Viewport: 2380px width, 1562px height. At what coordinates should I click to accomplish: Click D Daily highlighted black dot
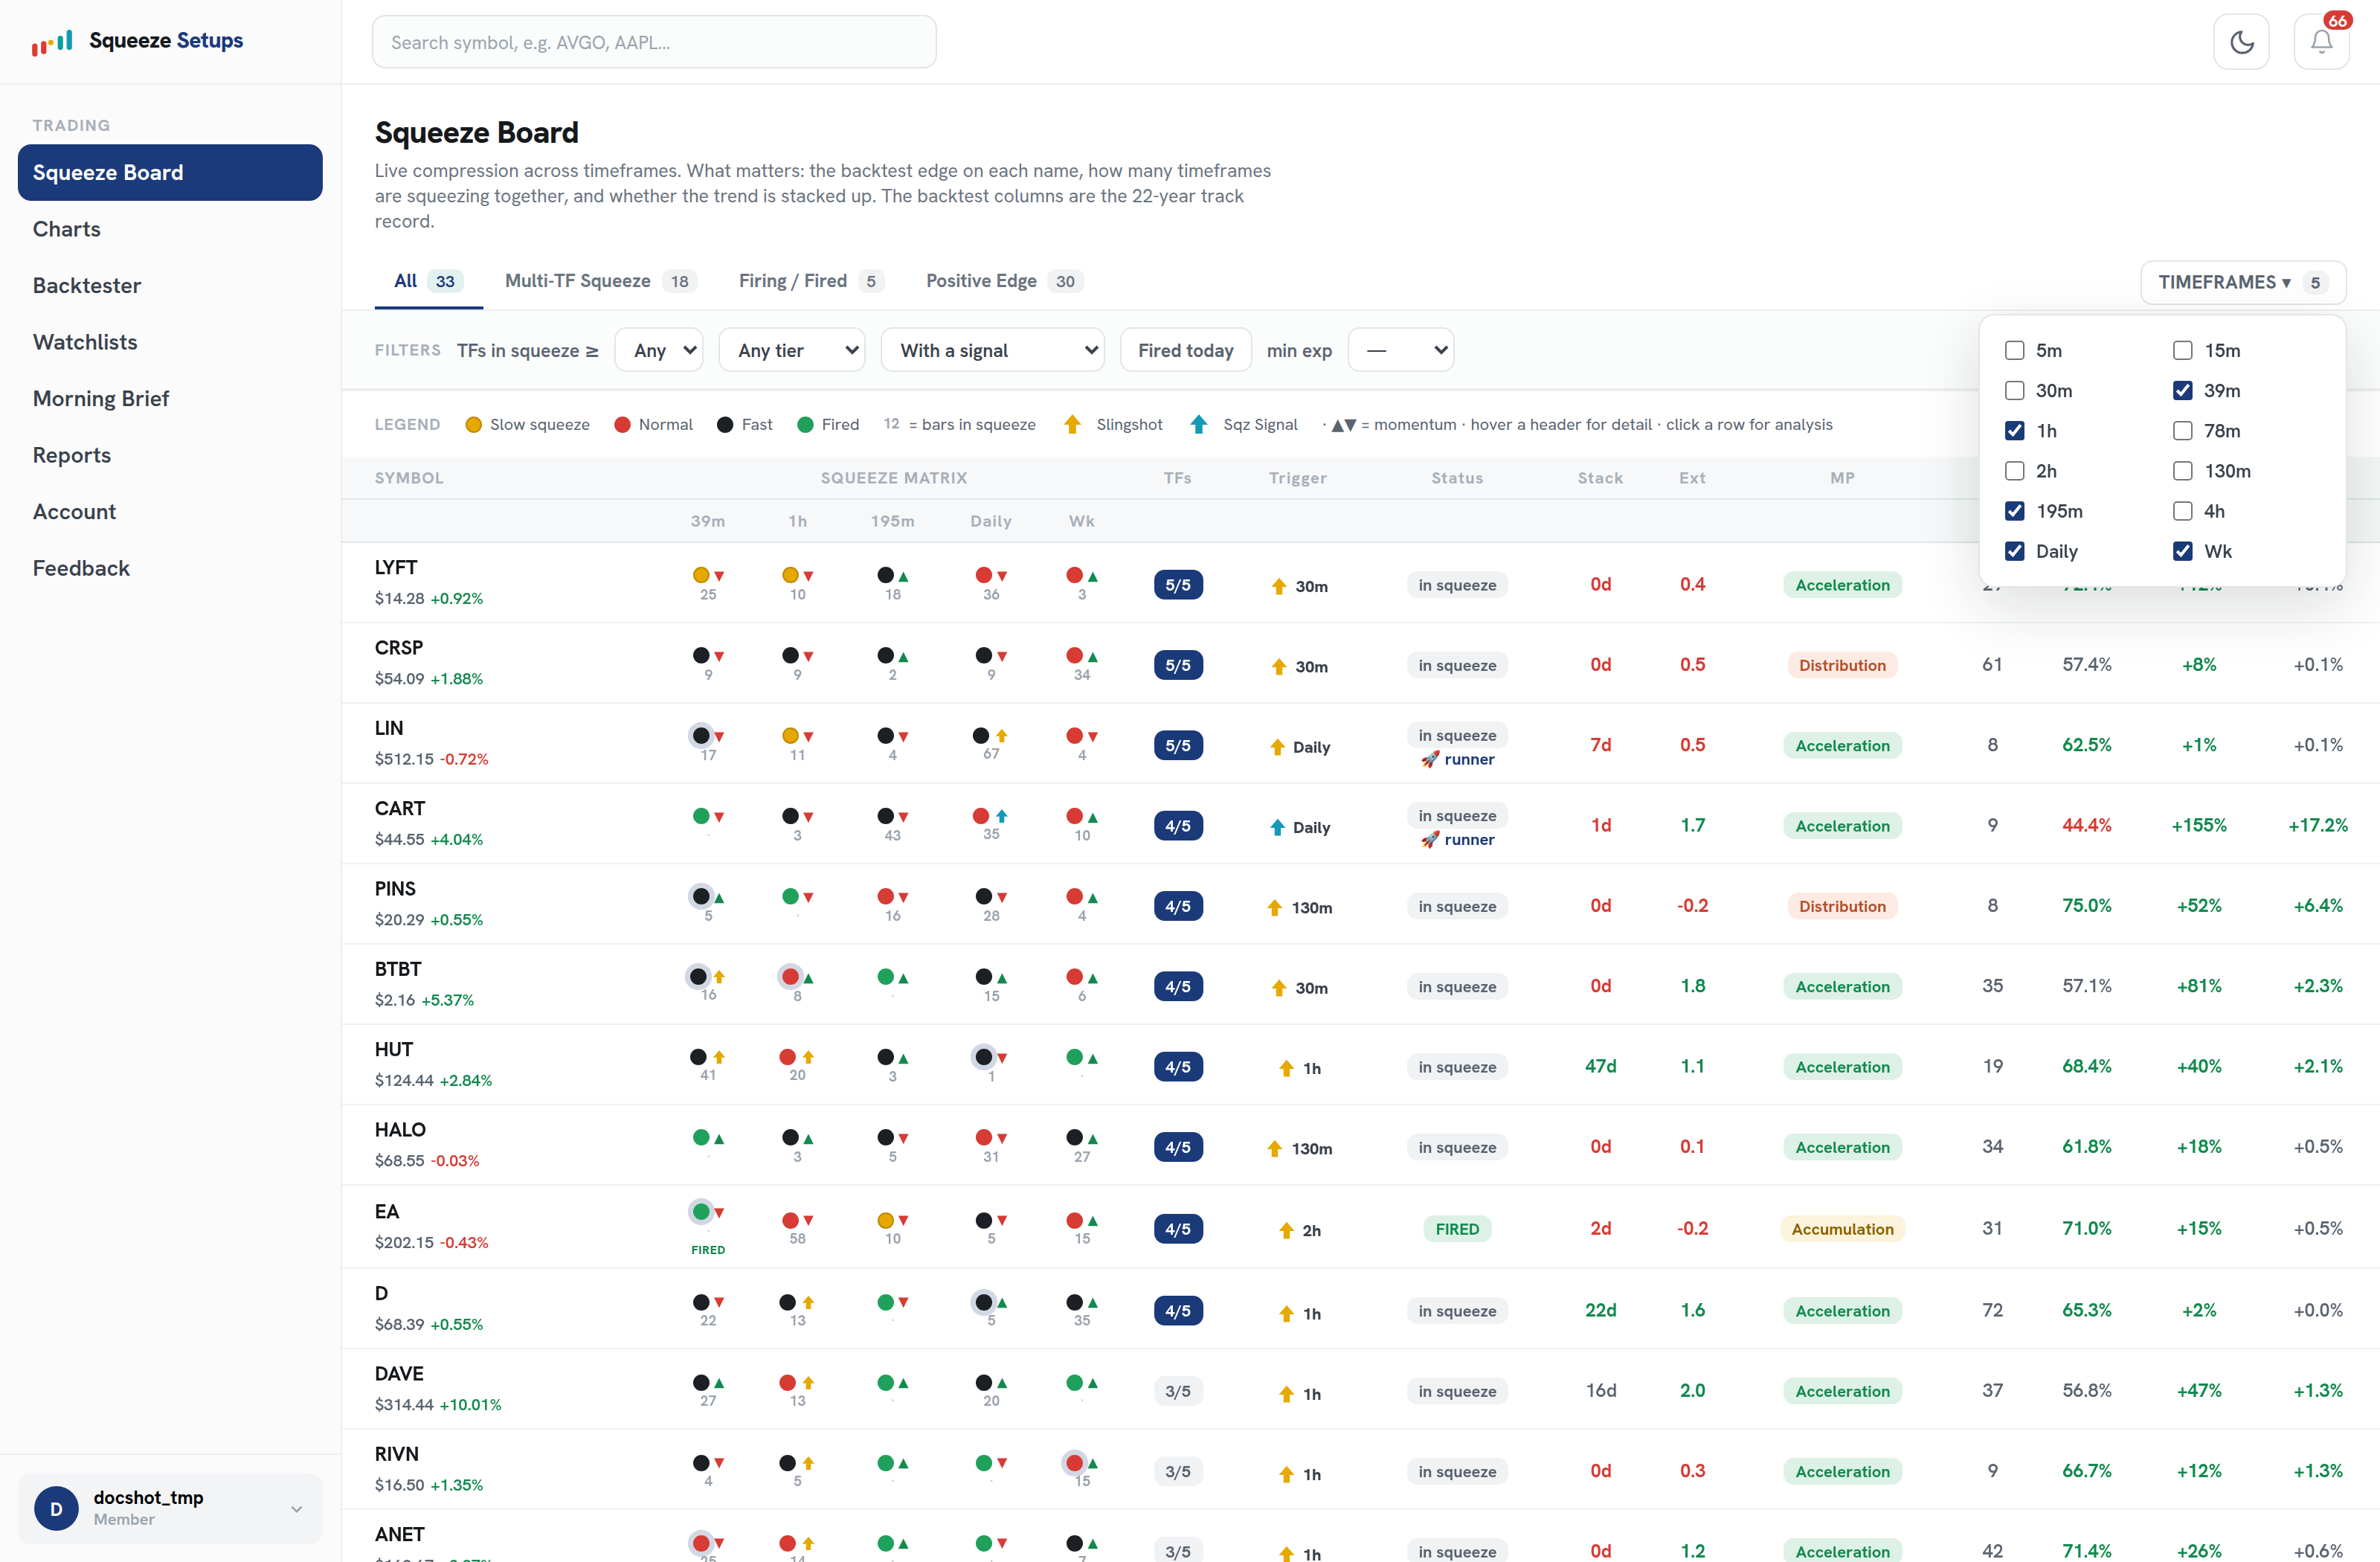pyautogui.click(x=984, y=1302)
